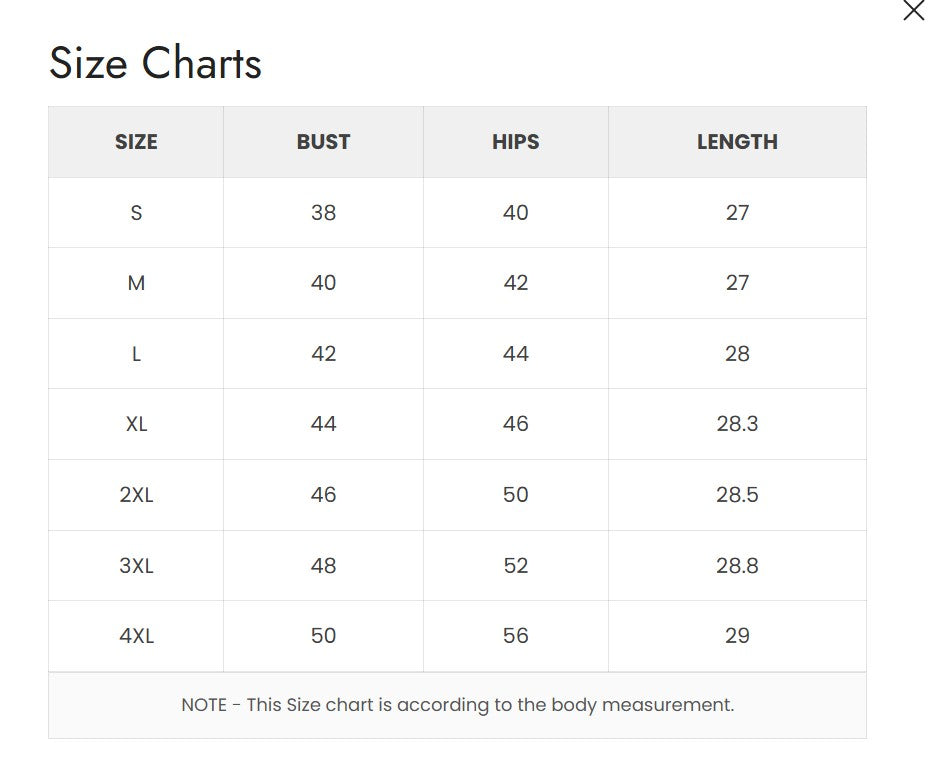Close the Size Charts popup
Screen dimensions: 936x766
coord(913,11)
